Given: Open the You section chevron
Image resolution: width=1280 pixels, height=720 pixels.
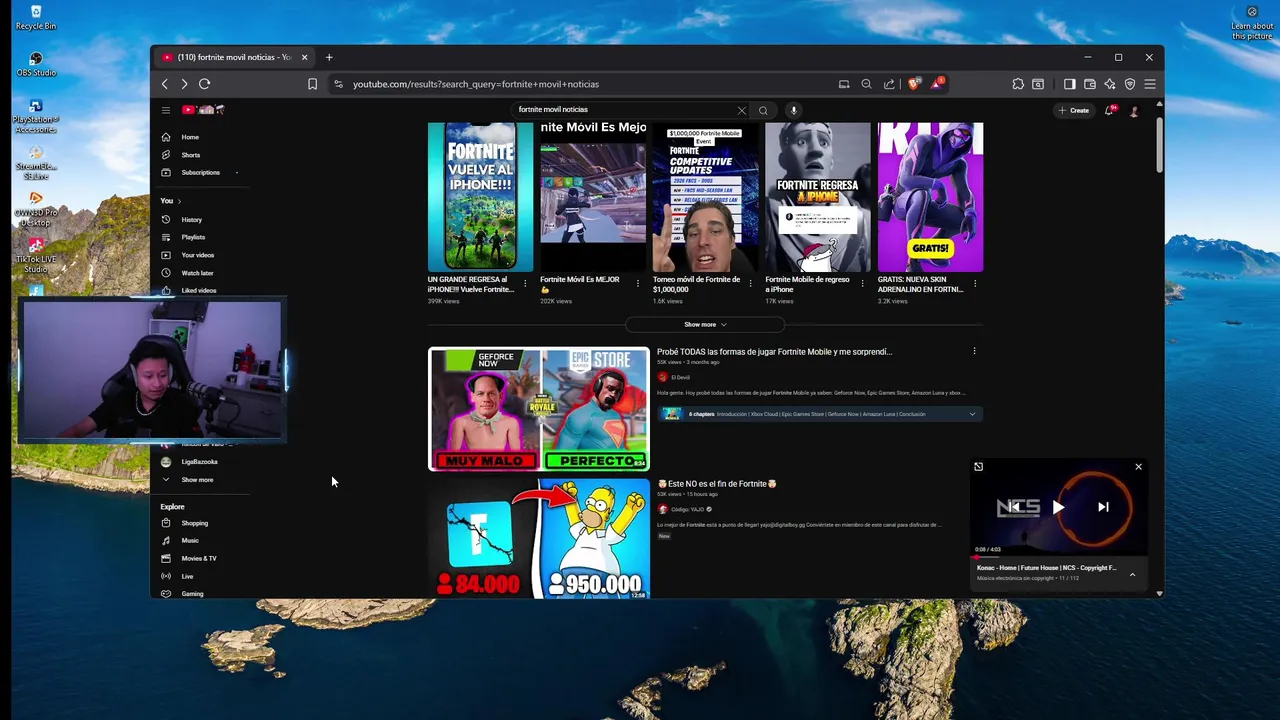Looking at the screenshot, I should 179,201.
